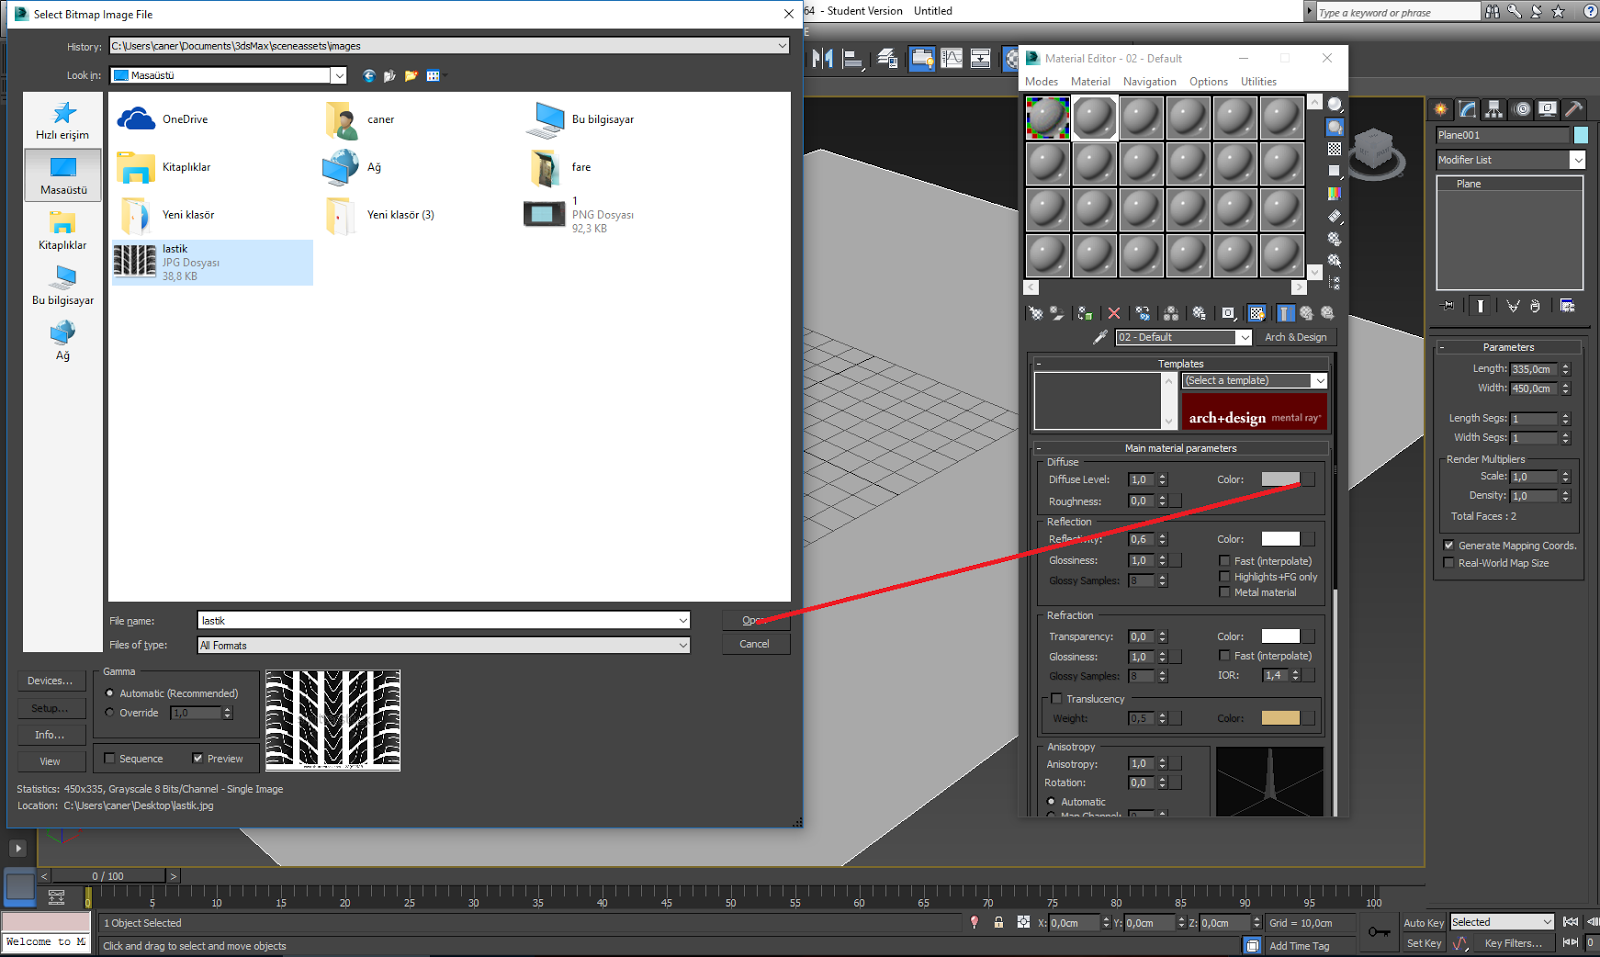Image resolution: width=1600 pixels, height=957 pixels.
Task: Click Create New Folder icon in dialog
Action: 411,76
